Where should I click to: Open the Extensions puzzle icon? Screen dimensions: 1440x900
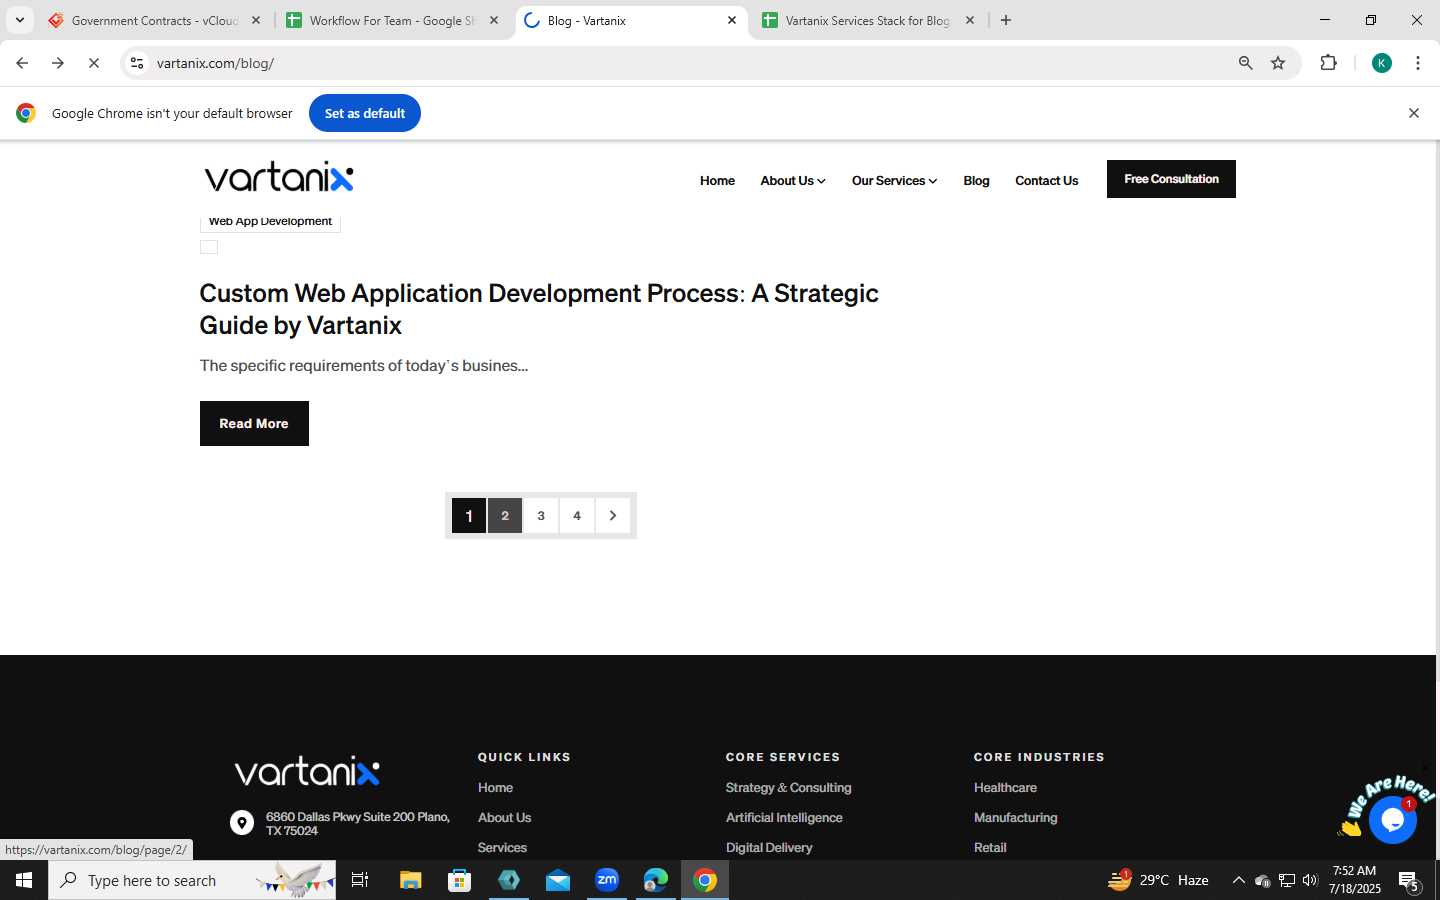pyautogui.click(x=1328, y=63)
